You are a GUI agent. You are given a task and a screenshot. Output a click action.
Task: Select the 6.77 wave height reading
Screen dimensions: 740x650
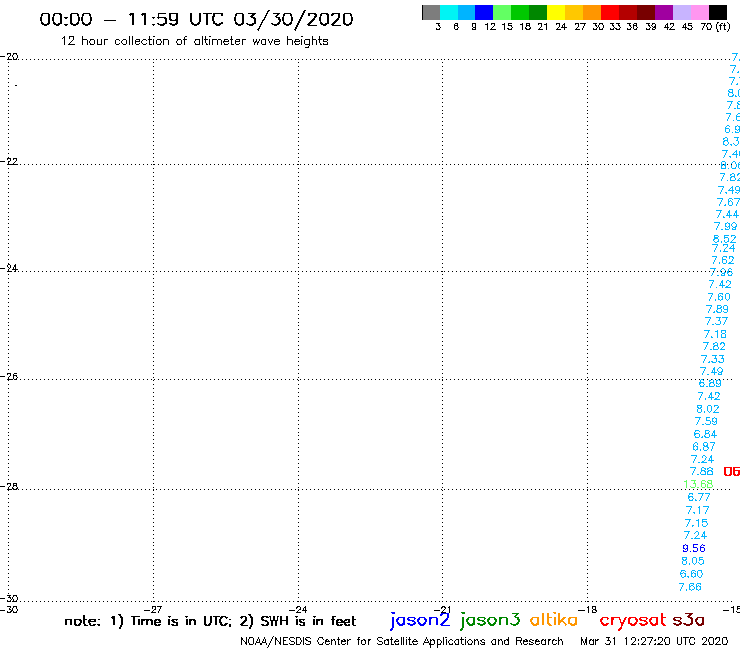coord(699,497)
